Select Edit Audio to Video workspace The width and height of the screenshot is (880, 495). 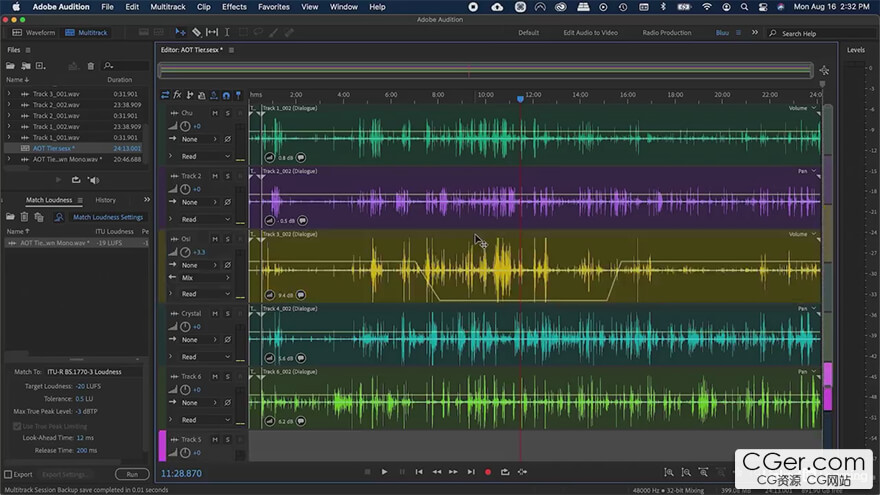[x=590, y=33]
